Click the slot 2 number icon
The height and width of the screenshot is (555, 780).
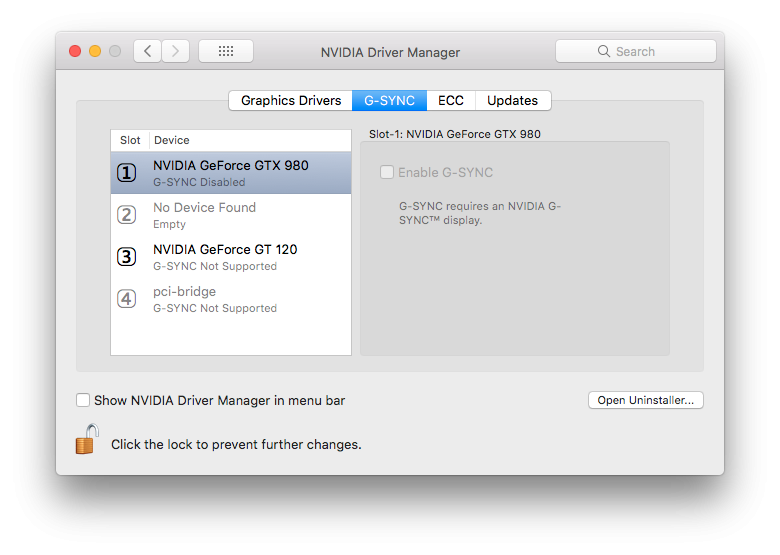[x=127, y=215]
